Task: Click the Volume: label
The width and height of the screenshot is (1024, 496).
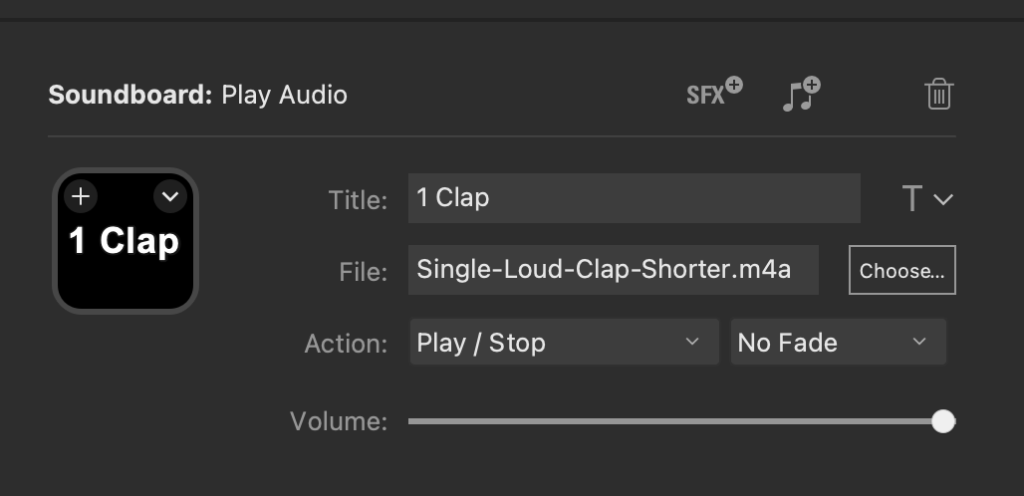Action: (338, 422)
